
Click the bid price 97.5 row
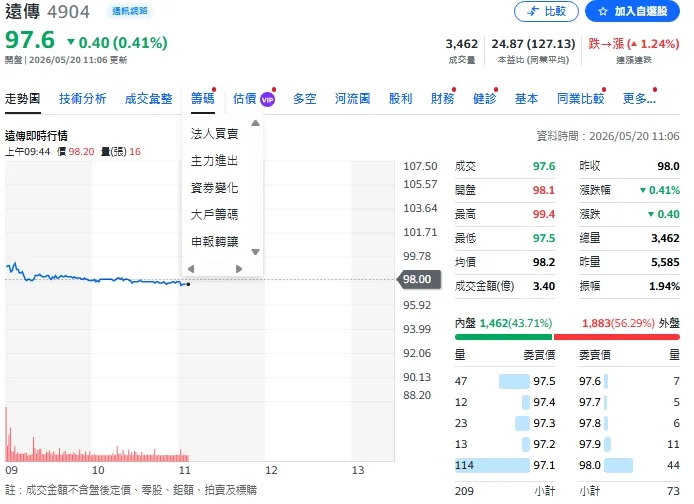pyautogui.click(x=505, y=381)
